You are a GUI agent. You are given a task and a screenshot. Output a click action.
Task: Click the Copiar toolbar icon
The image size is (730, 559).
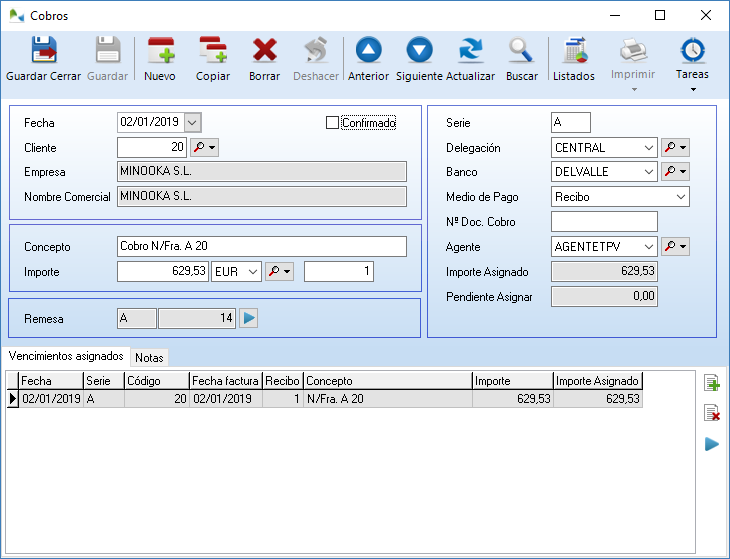pyautogui.click(x=212, y=59)
